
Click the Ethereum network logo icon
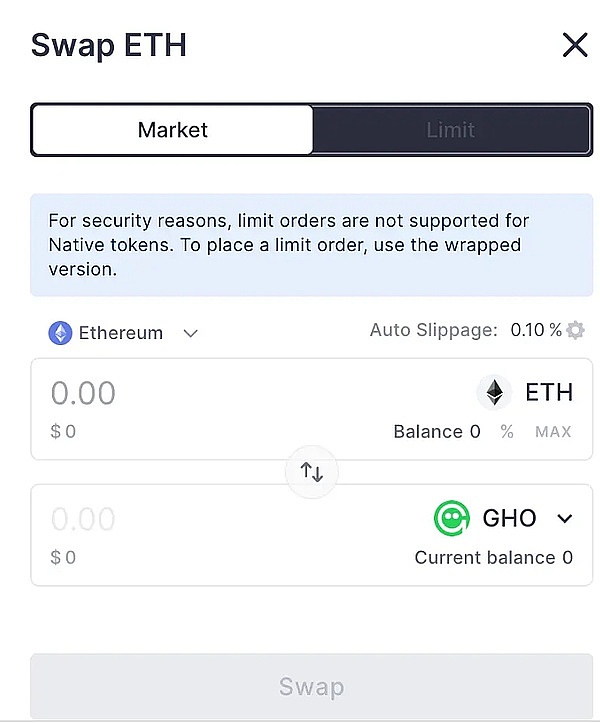click(61, 333)
